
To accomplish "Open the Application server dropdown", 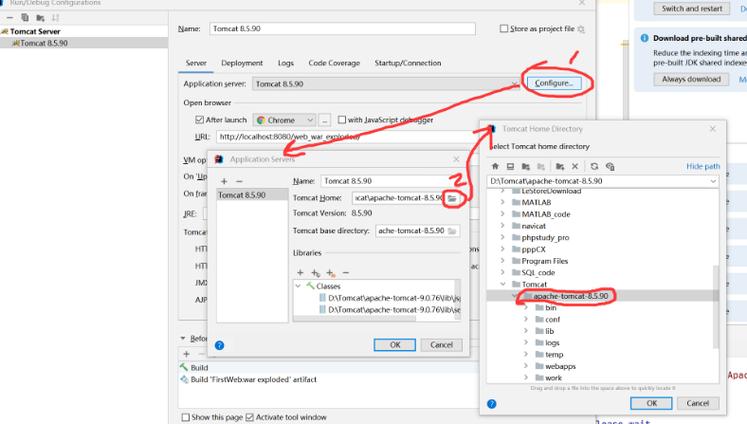I will click(x=386, y=84).
